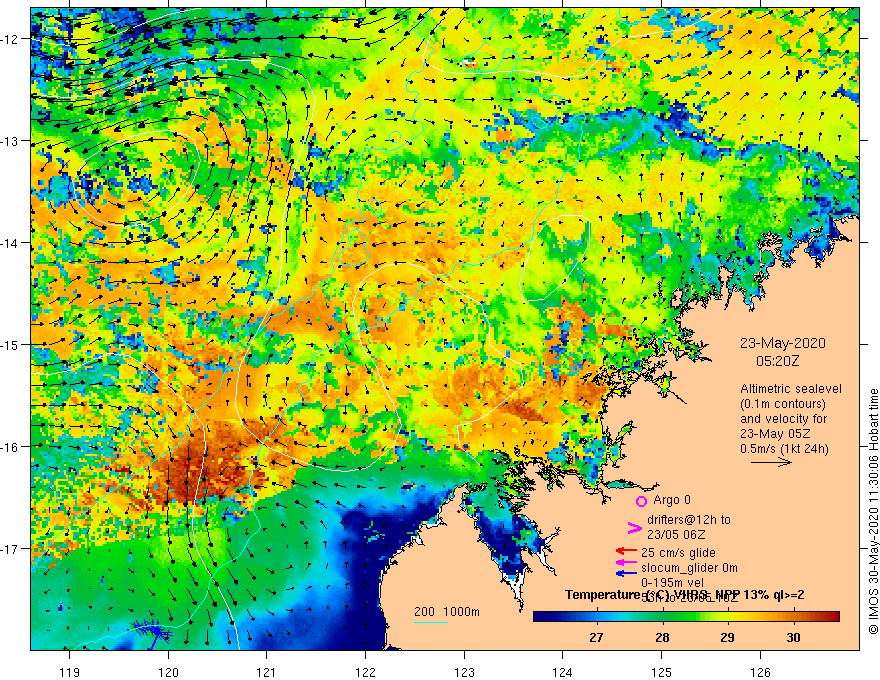Click the cyan isobath legend line under 200 1000m
Image resolution: width=880 pixels, height=680 pixels.
tap(431, 622)
